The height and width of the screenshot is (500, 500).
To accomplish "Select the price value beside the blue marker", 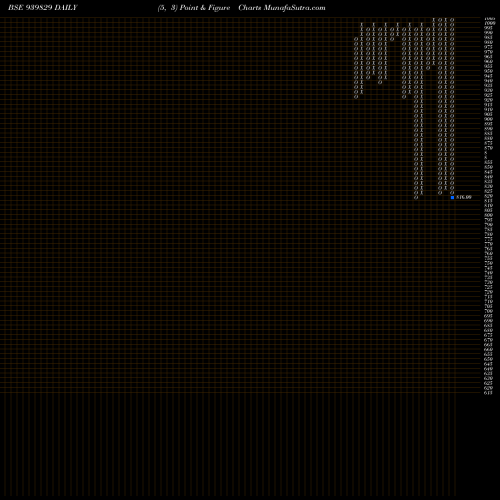I will coord(464,197).
